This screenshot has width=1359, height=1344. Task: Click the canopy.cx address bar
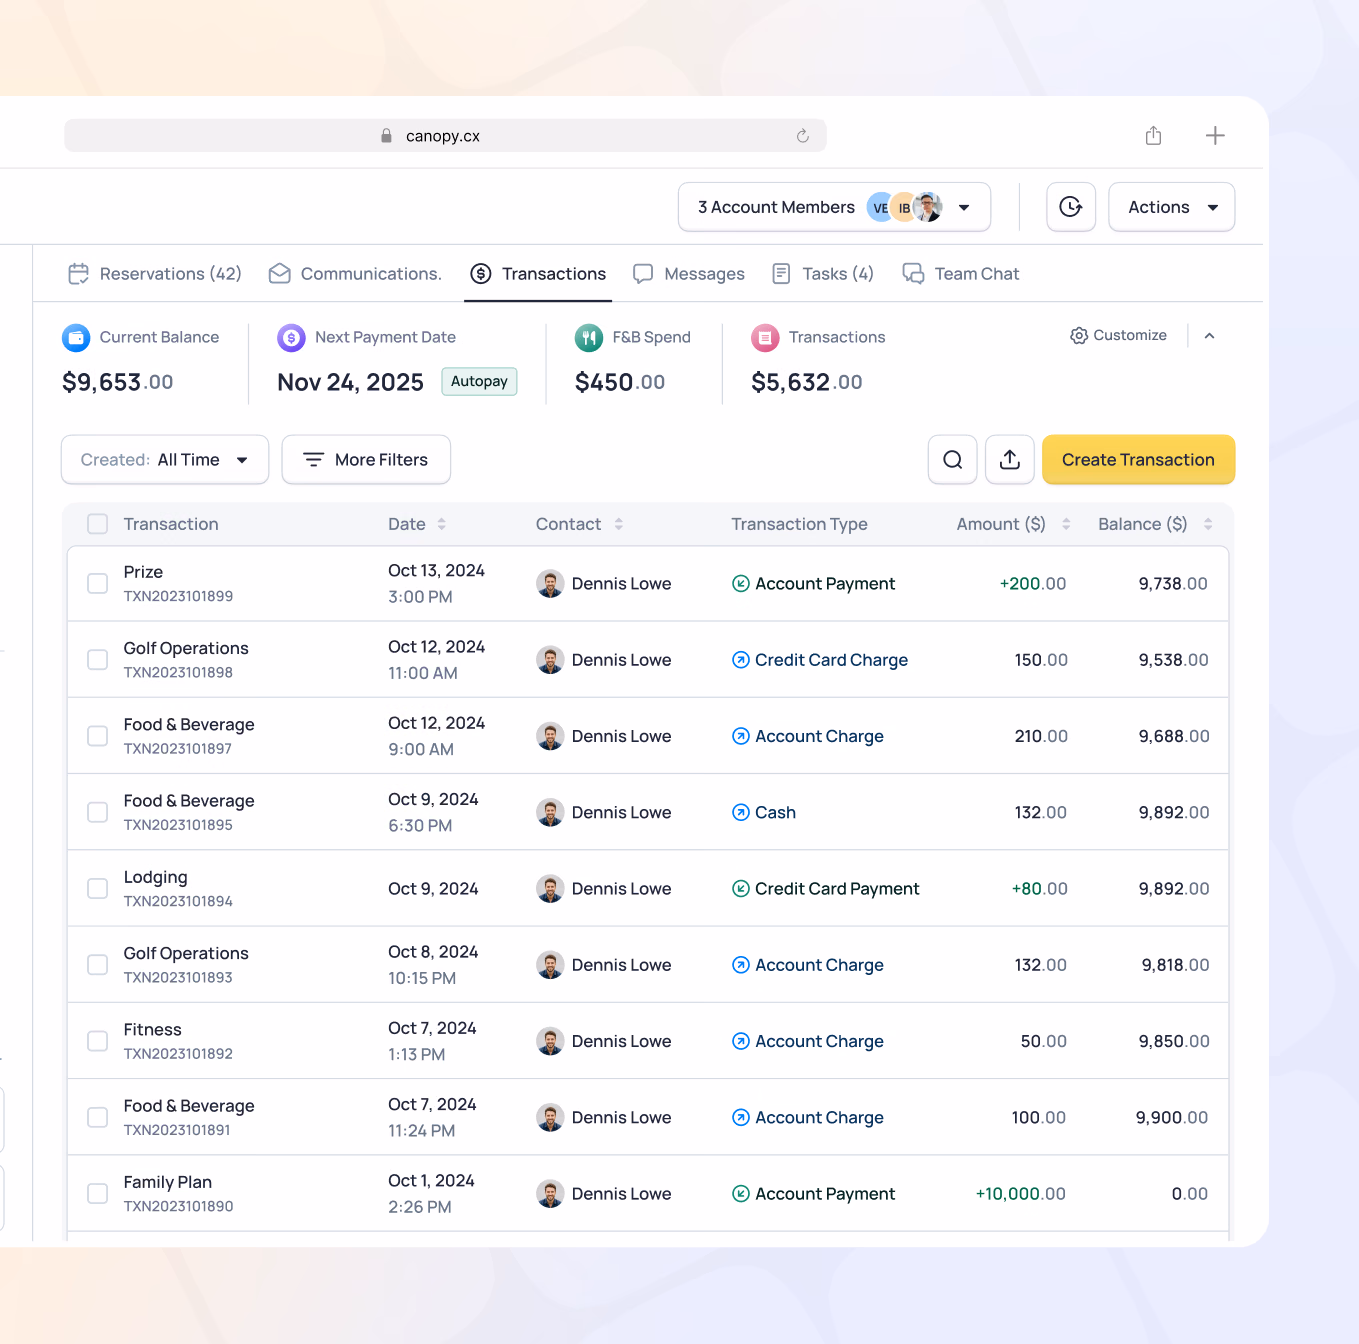(445, 136)
